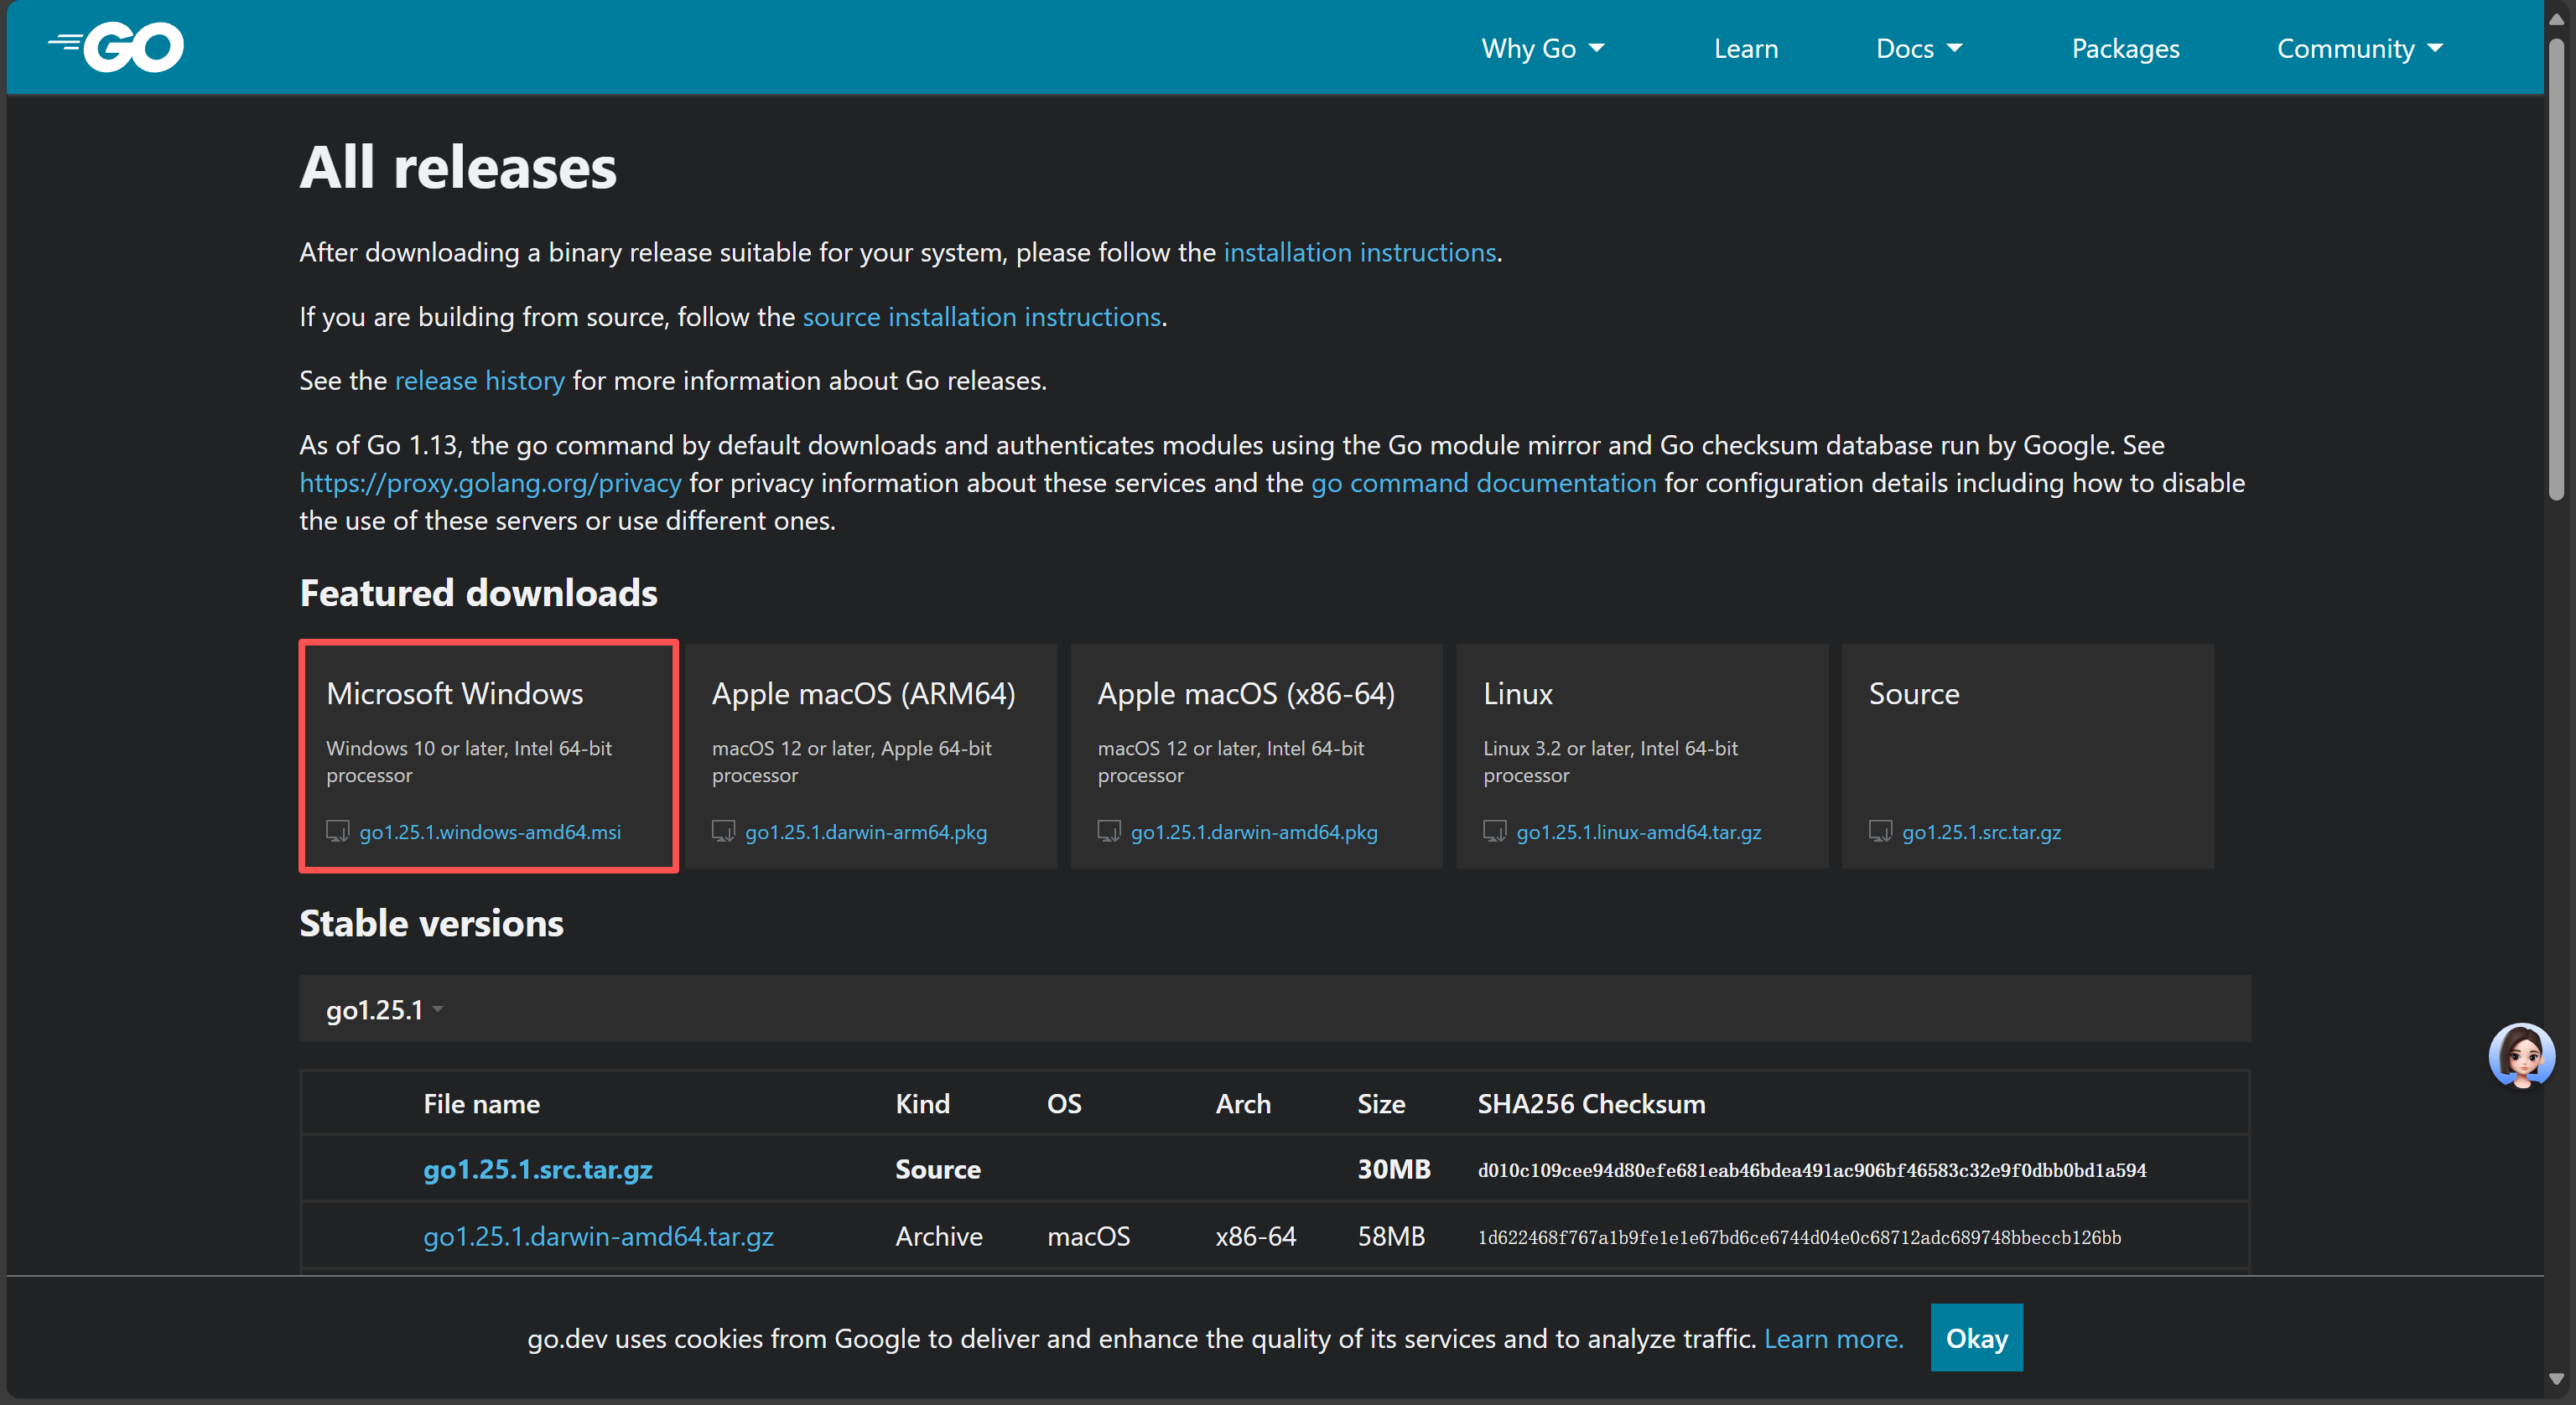Click the Source card title
Image resolution: width=2576 pixels, height=1405 pixels.
(1914, 693)
